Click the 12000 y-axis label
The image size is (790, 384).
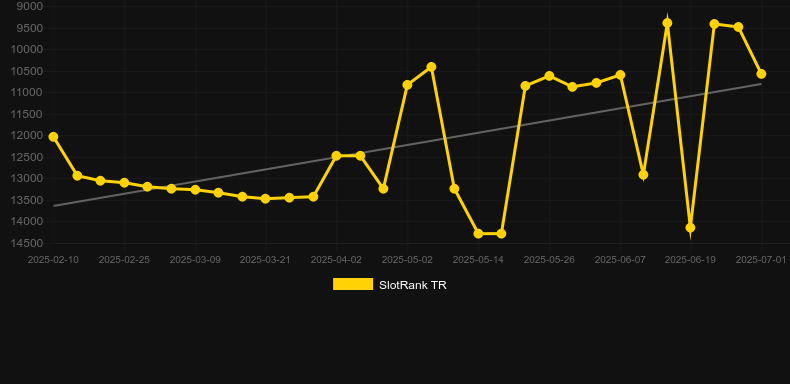(27, 136)
